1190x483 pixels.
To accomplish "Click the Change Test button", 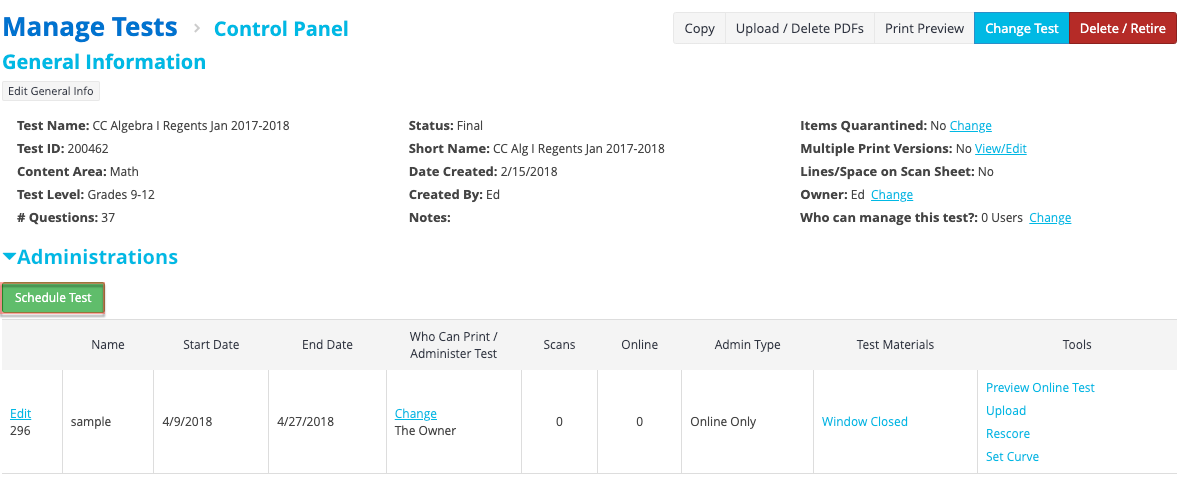I will pyautogui.click(x=1022, y=28).
